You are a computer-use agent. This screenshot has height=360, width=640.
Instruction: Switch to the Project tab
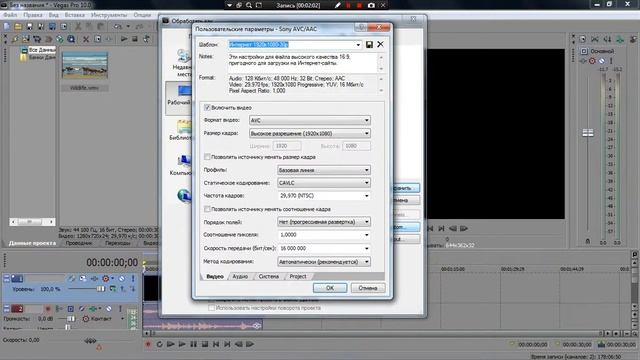click(298, 276)
